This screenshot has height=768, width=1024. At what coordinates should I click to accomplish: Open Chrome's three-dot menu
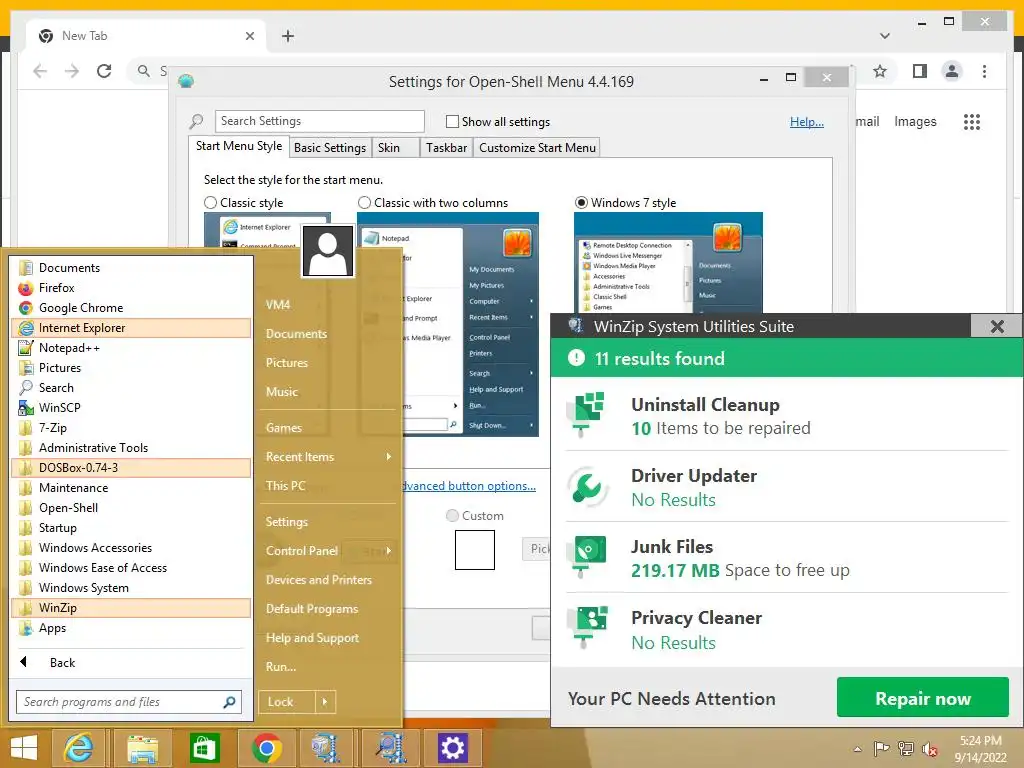pos(984,71)
